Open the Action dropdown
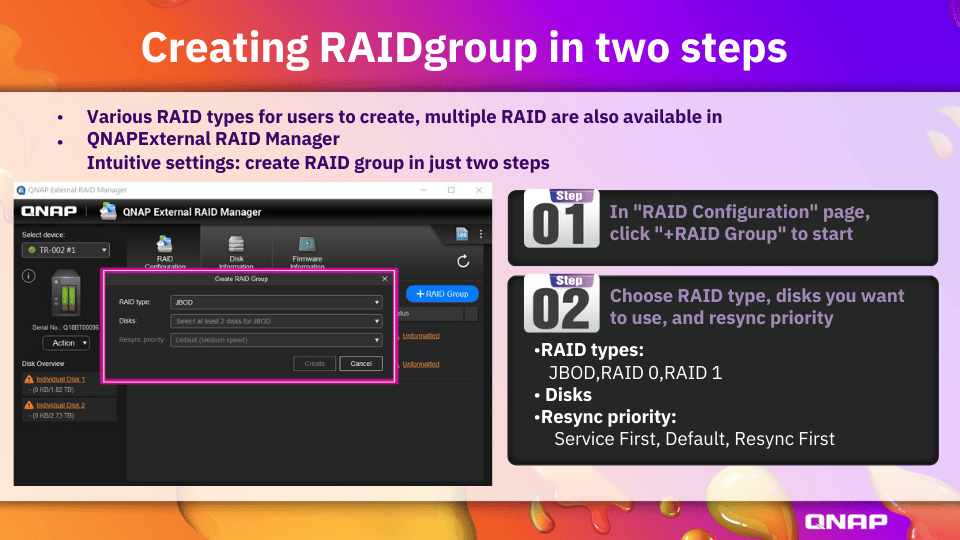Viewport: 960px width, 540px height. click(66, 343)
